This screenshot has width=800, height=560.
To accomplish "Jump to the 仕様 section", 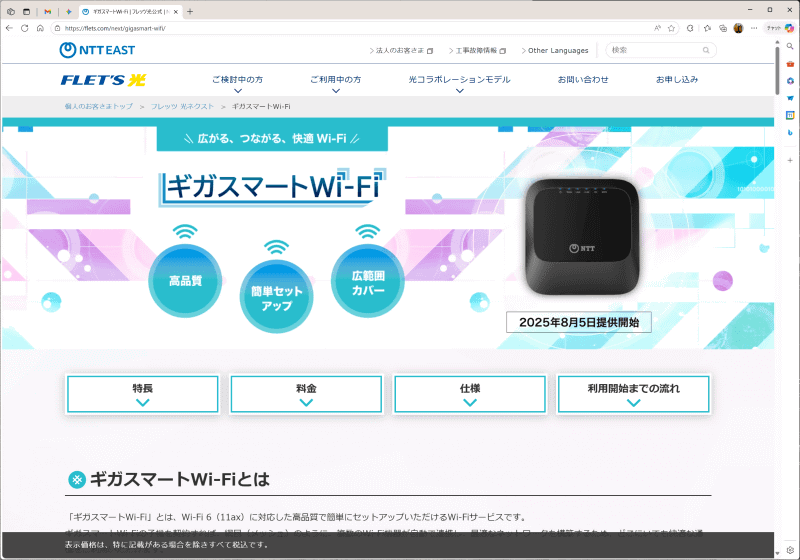I will click(x=470, y=394).
